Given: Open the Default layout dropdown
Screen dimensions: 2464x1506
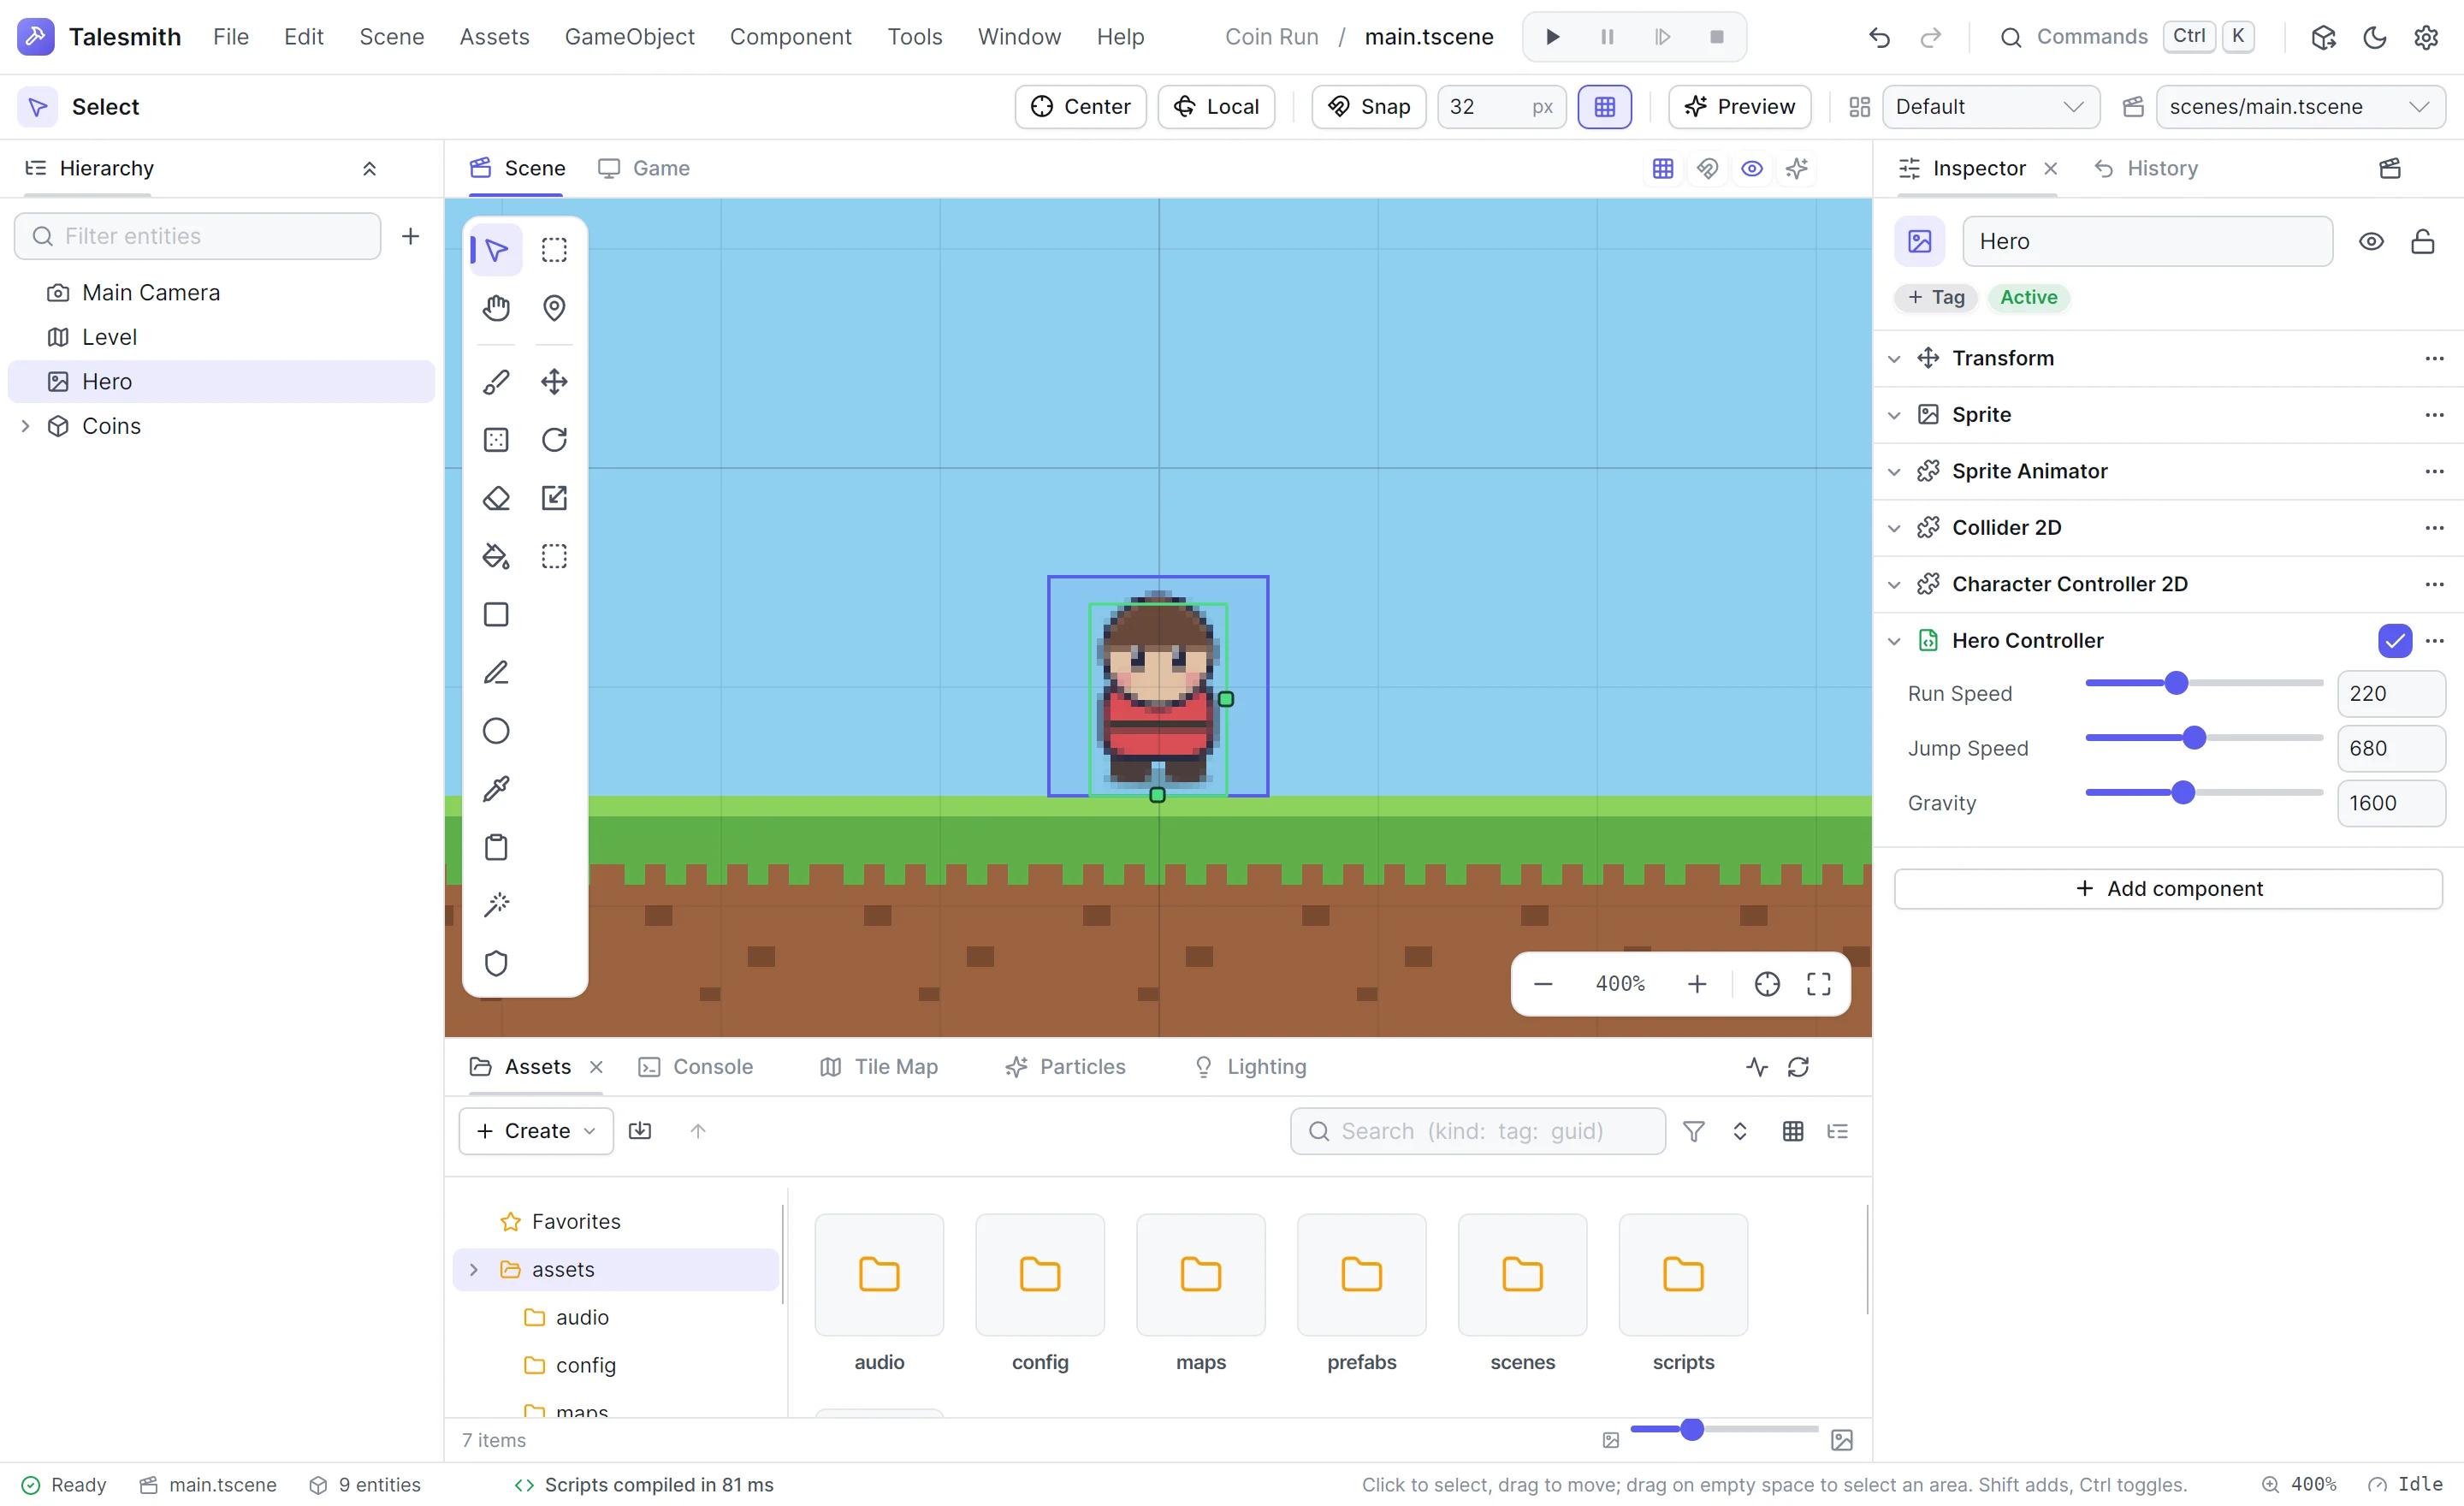Looking at the screenshot, I should point(1990,106).
